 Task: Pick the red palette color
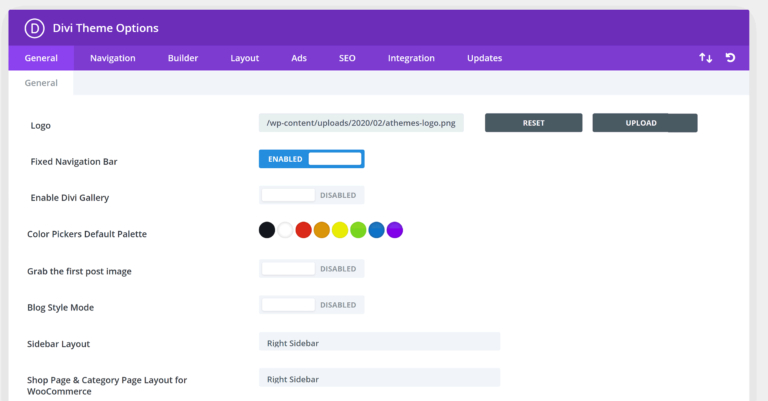pyautogui.click(x=304, y=230)
